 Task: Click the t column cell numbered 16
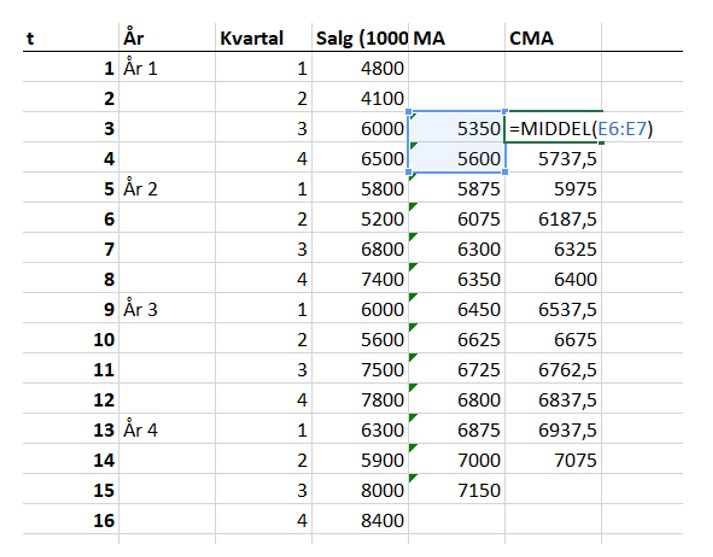(70, 521)
